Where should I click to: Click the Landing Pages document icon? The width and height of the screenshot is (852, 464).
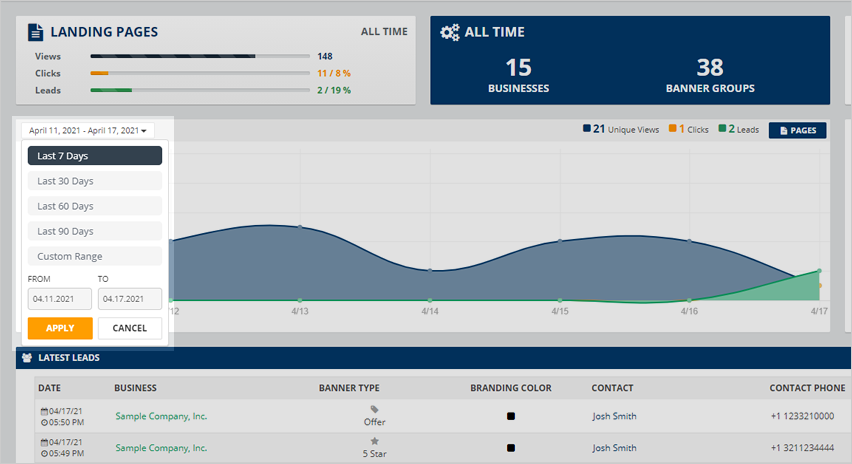point(36,32)
